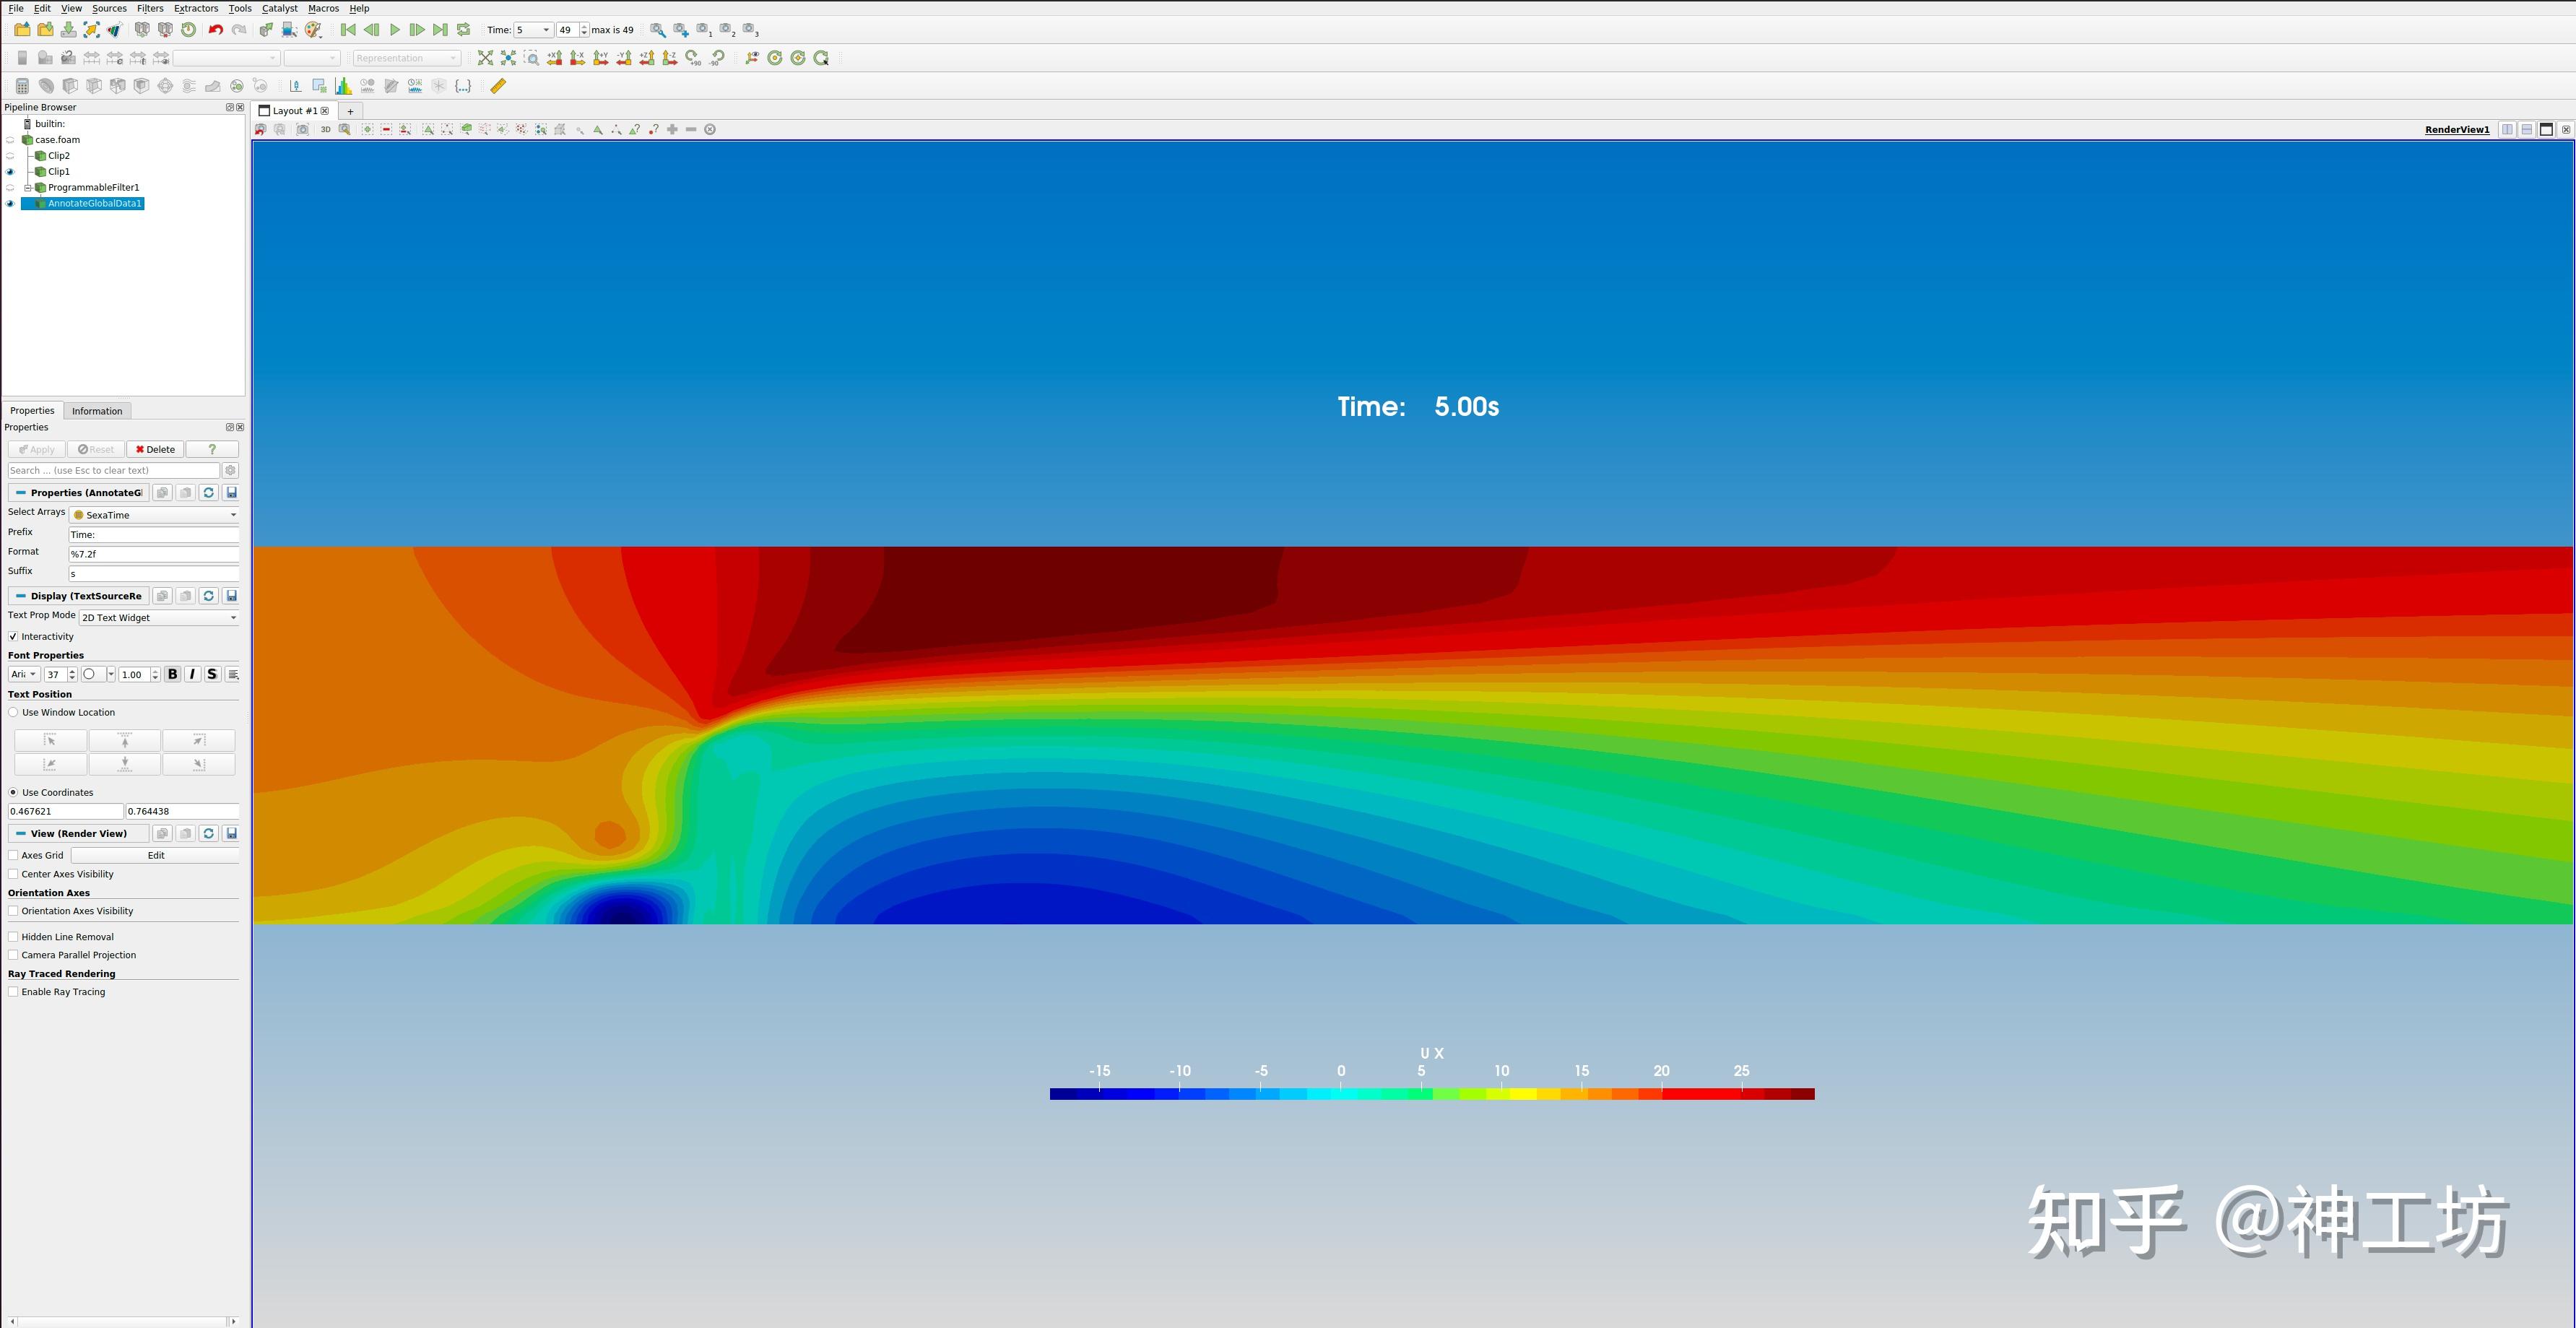Delete the AnnotateGlobalData1 filter via Delete button
Image resolution: width=2576 pixels, height=1328 pixels.
155,449
